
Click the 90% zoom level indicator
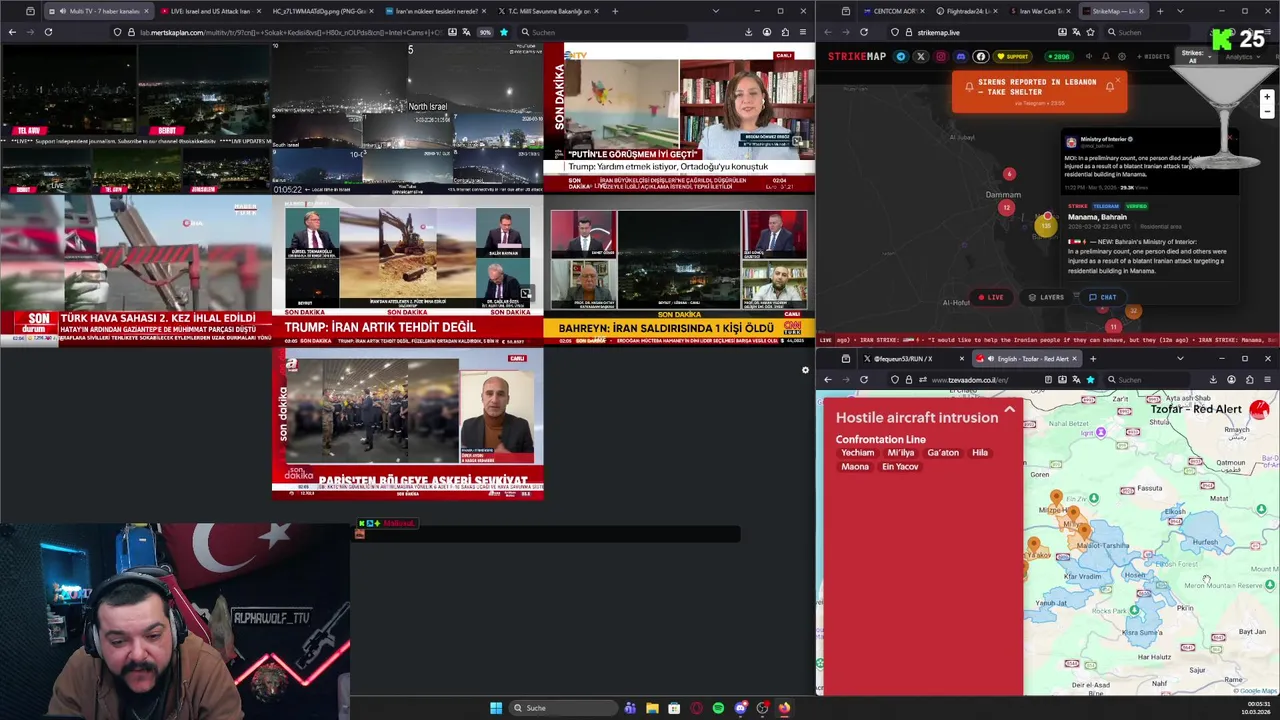pos(485,32)
